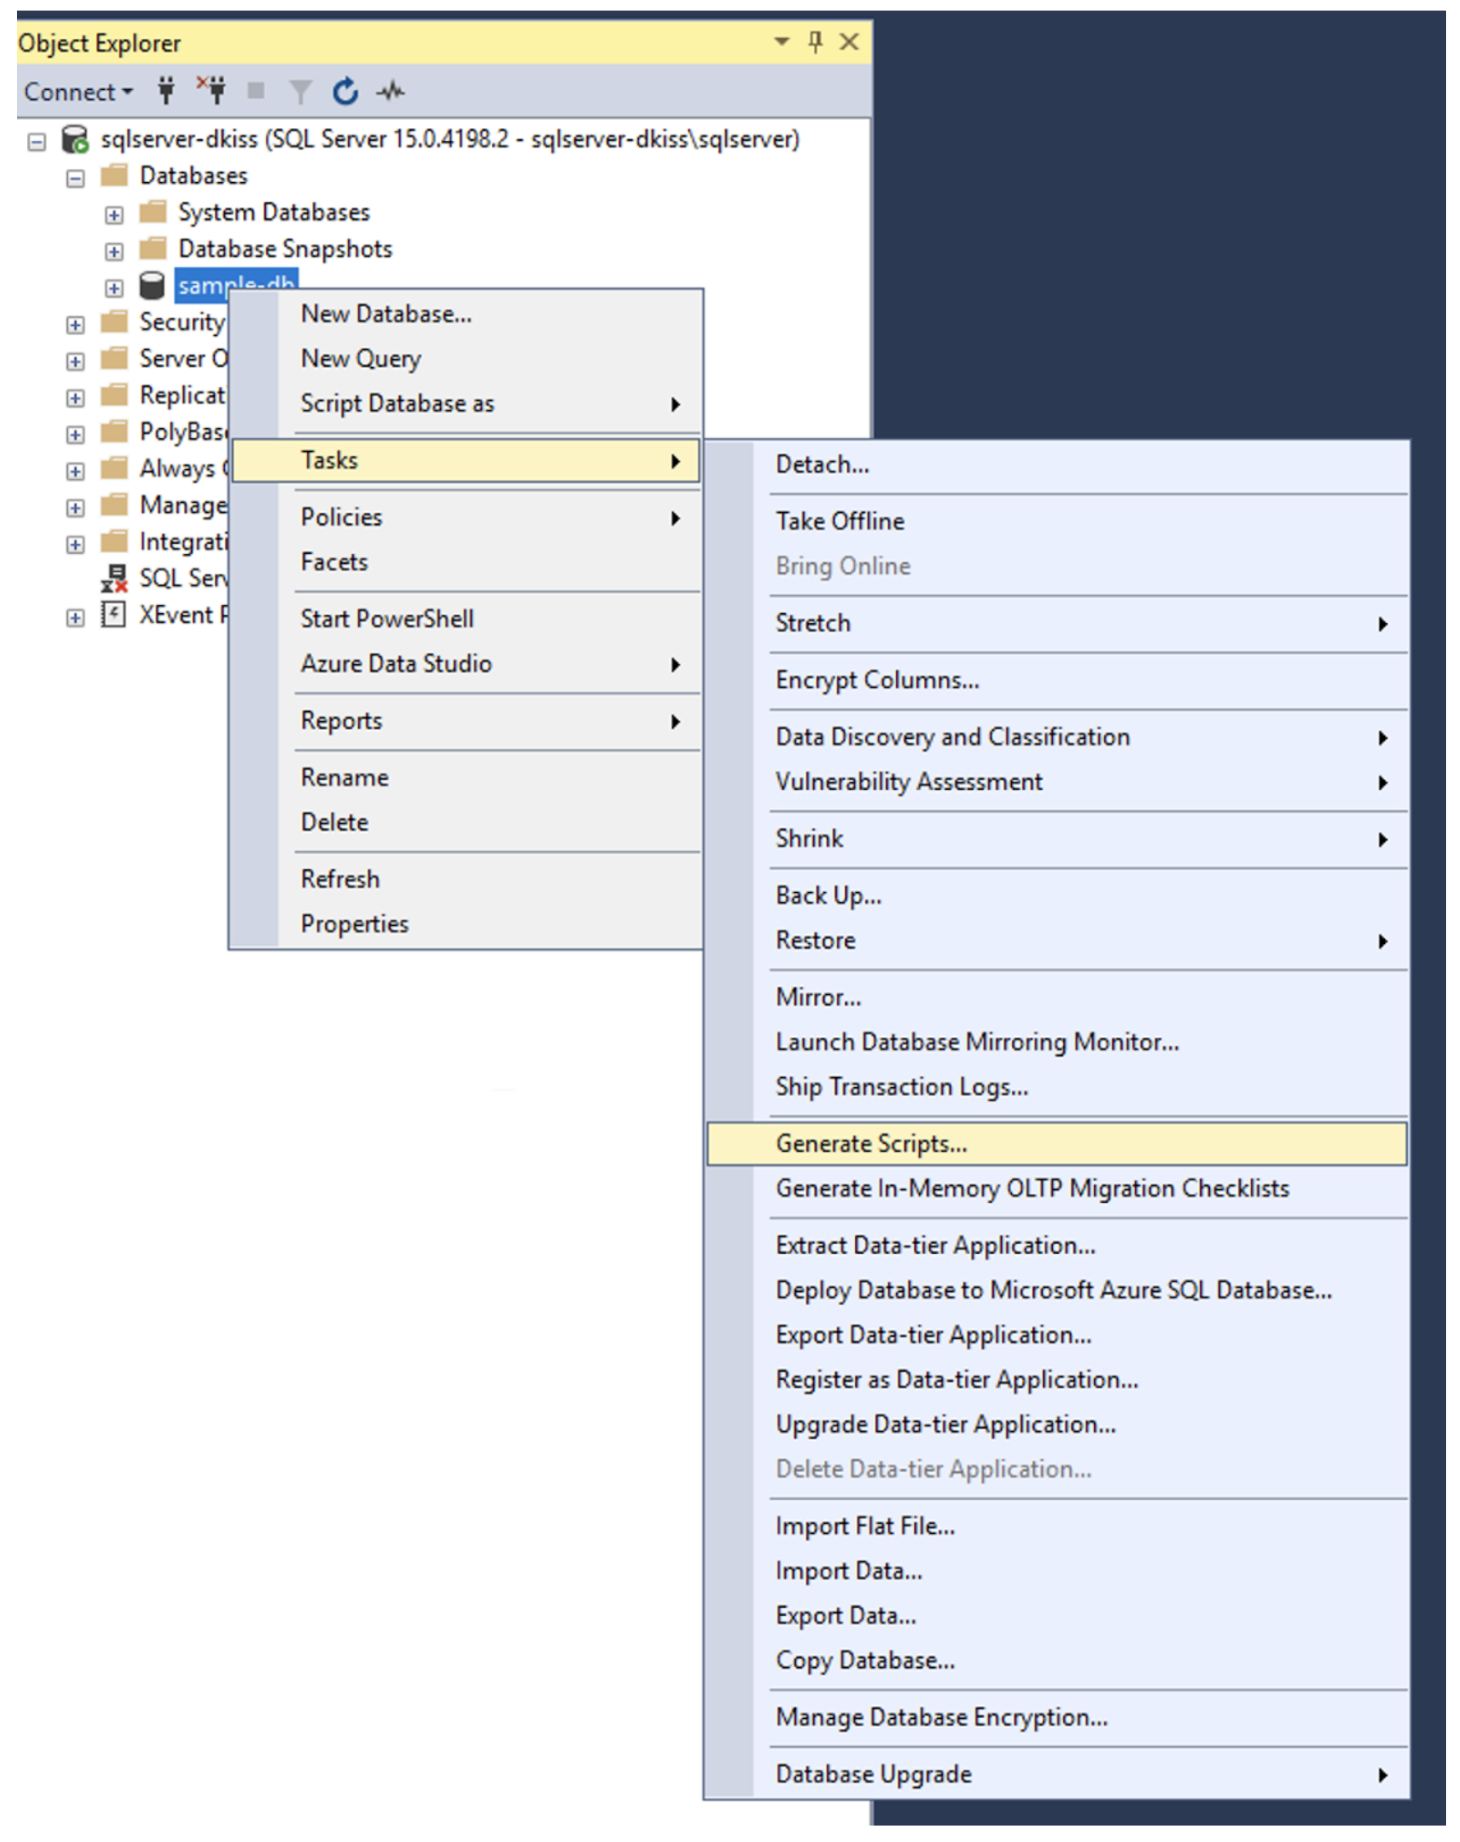Open the Policies submenu
The height and width of the screenshot is (1842, 1460).
[x=466, y=517]
